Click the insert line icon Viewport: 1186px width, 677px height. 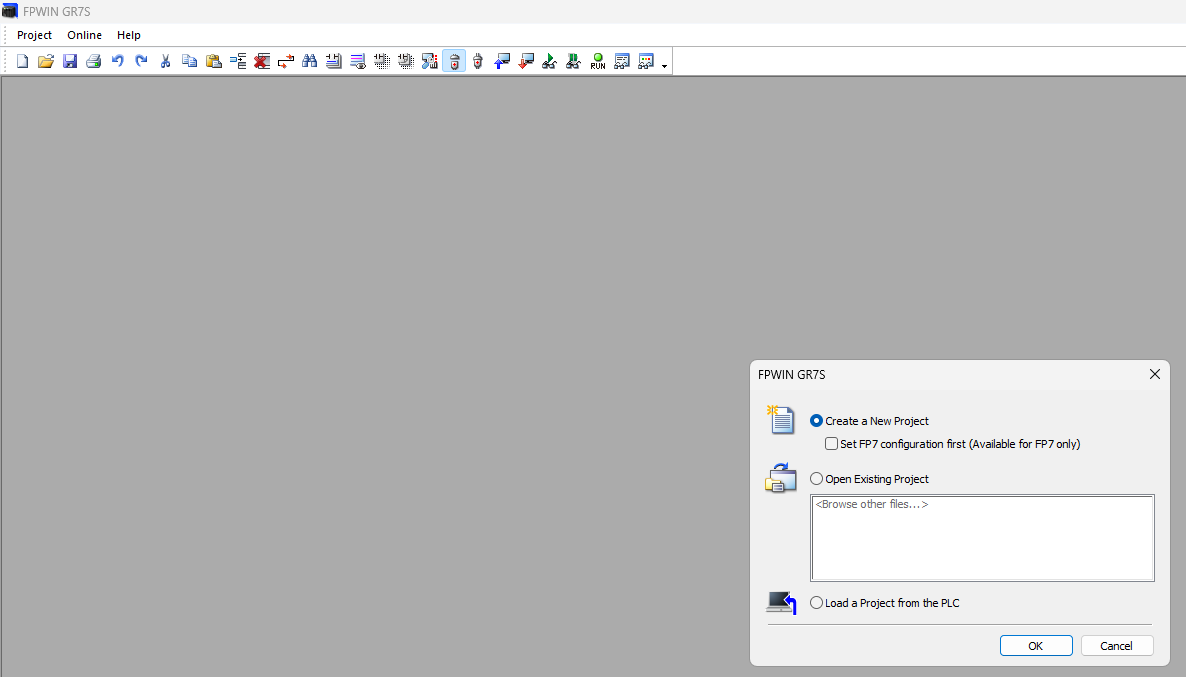point(238,61)
